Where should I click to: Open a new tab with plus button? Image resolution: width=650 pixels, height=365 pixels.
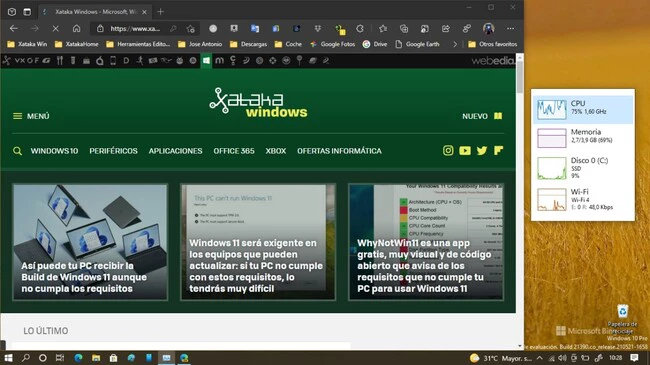[x=160, y=12]
